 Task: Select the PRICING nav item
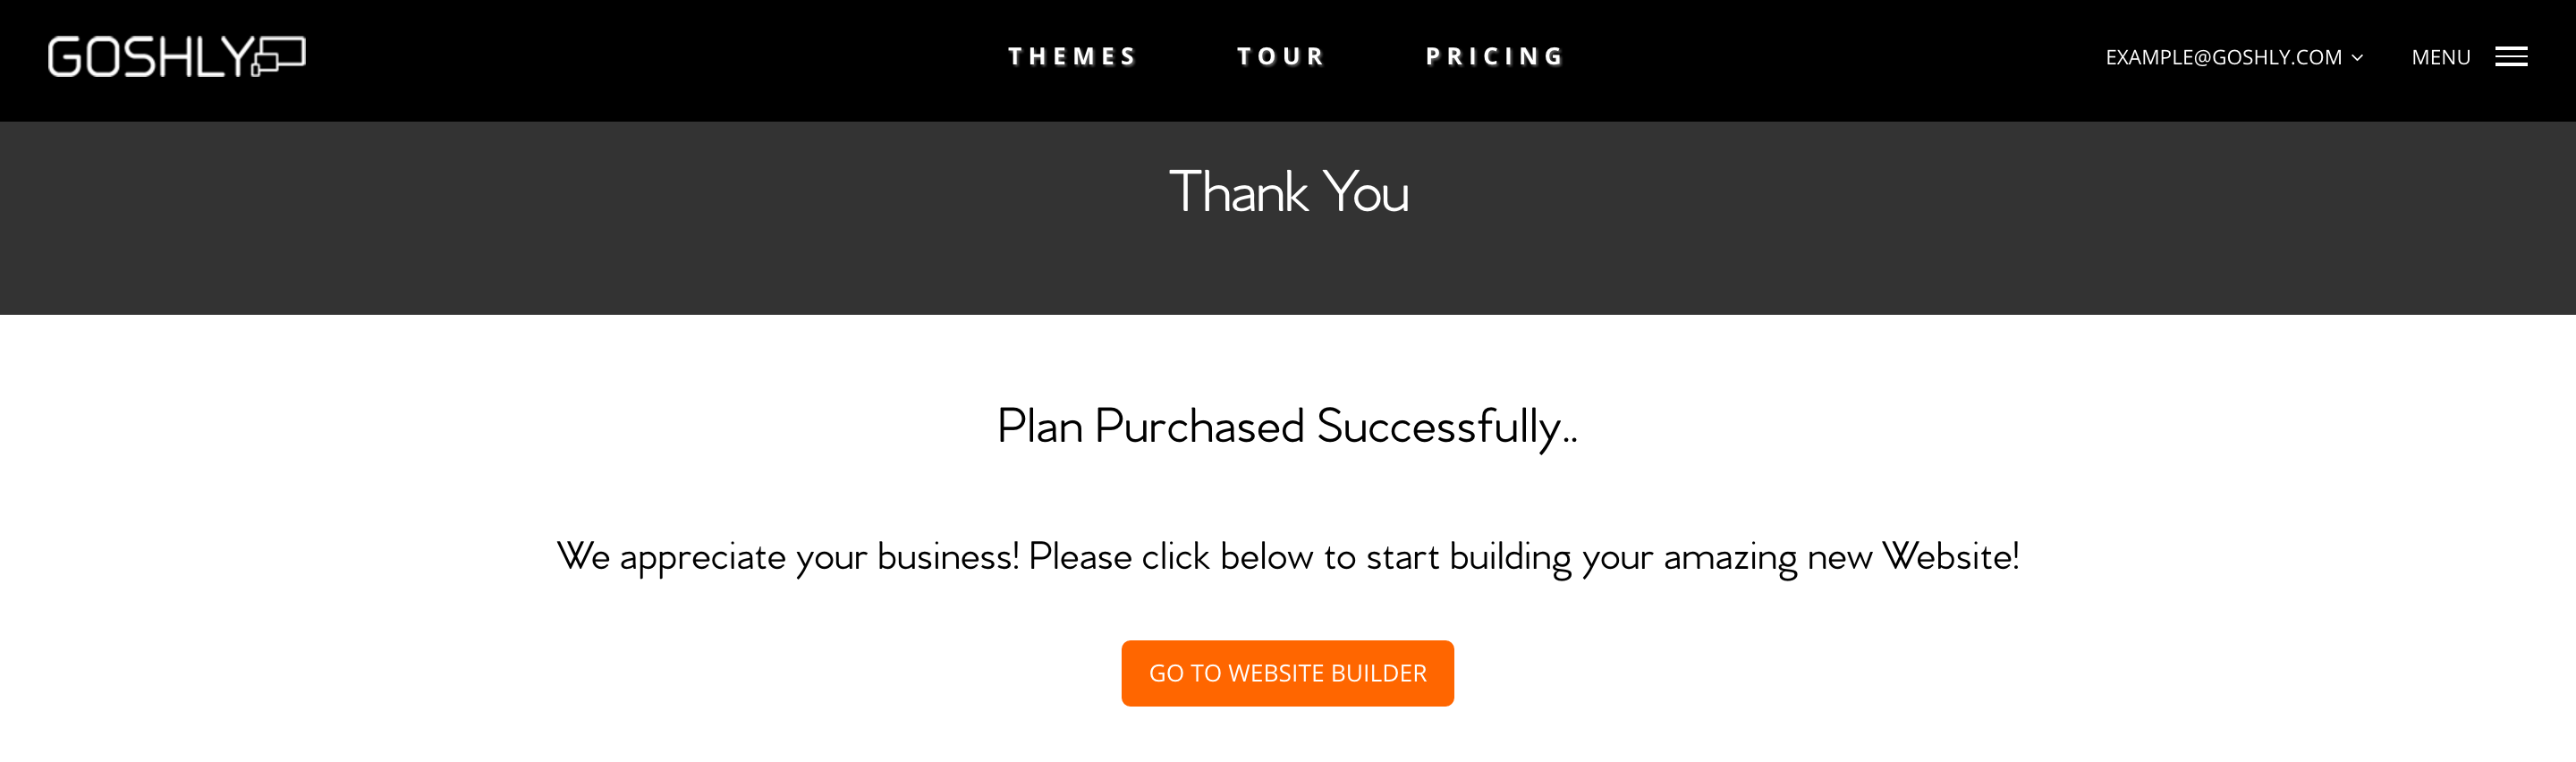(1495, 57)
